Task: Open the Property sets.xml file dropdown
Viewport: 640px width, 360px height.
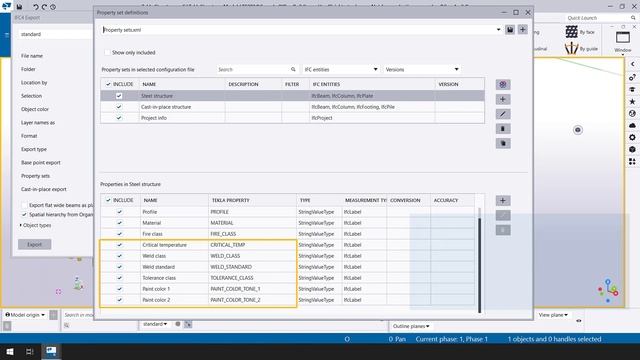Action: [498, 30]
